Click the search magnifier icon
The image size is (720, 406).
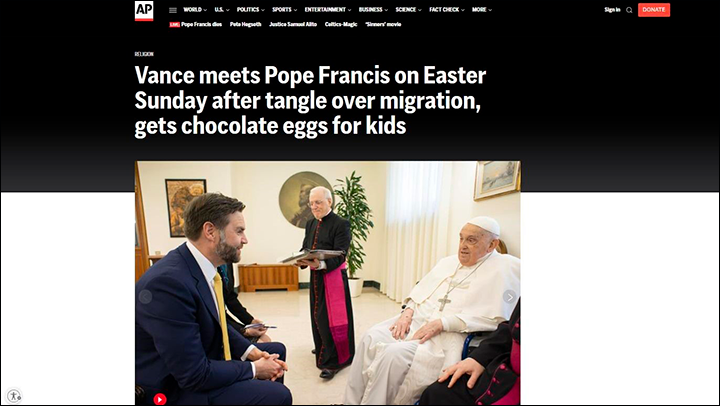tap(629, 10)
